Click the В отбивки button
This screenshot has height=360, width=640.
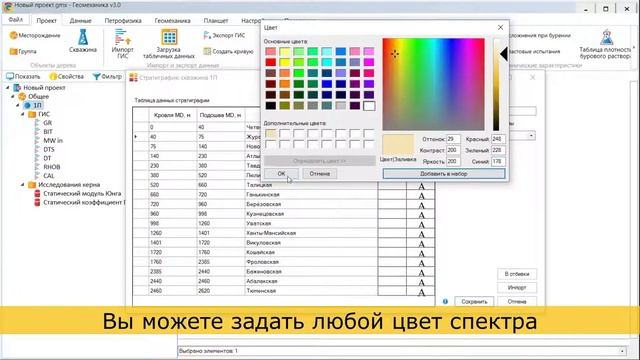[517, 274]
